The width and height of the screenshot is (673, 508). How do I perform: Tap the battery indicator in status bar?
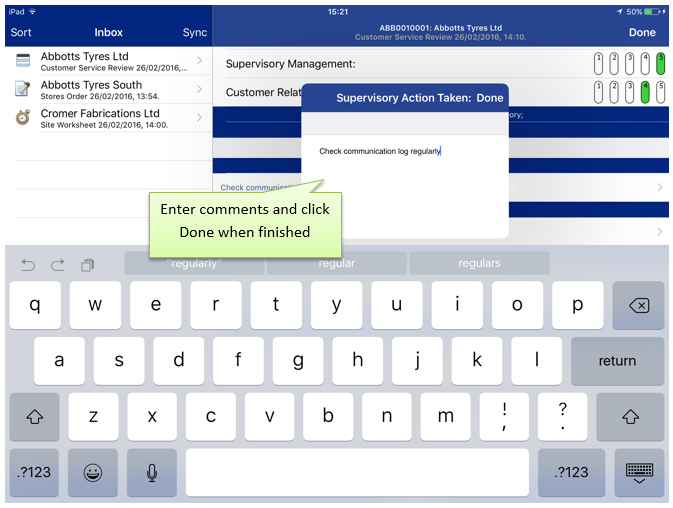652,12
